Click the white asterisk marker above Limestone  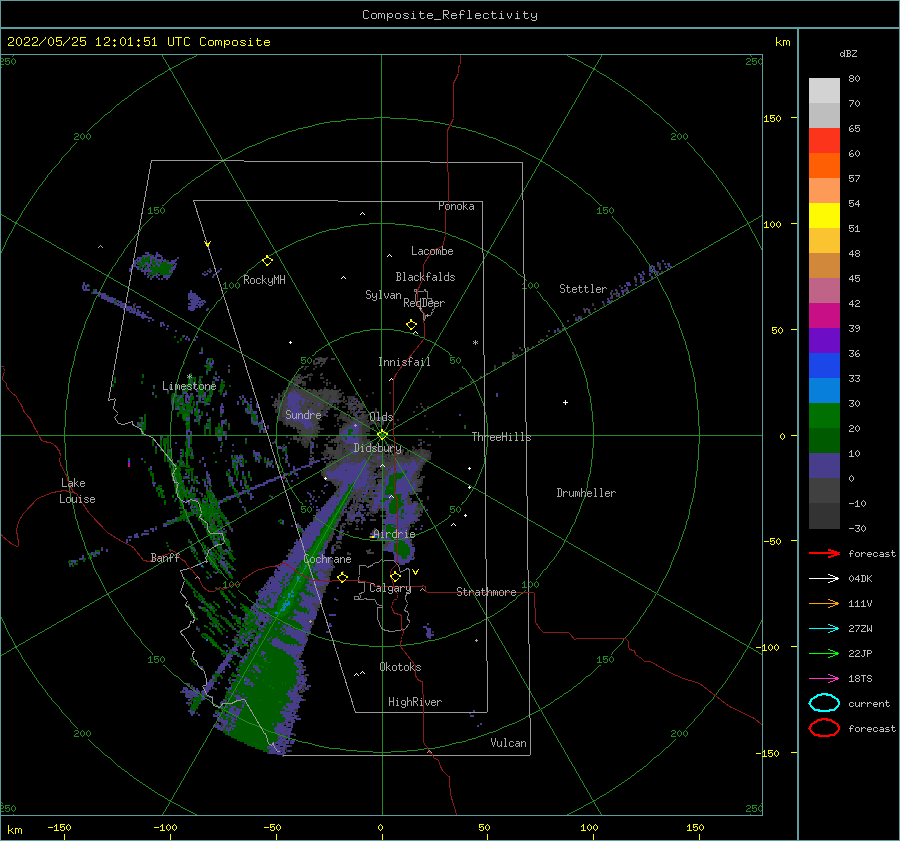coord(189,377)
